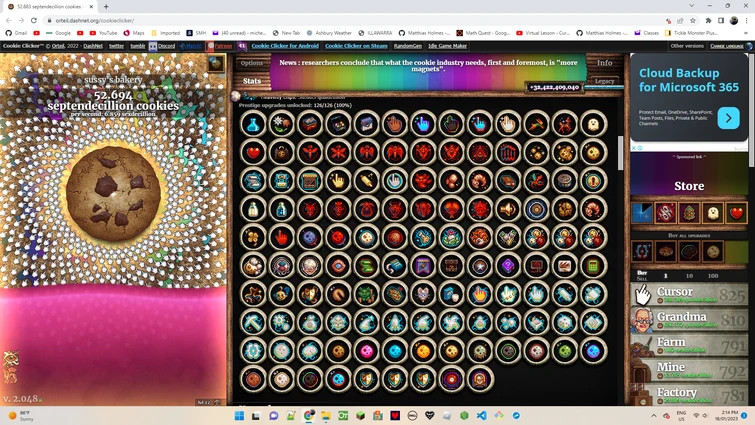
Task: Click the big cookie
Action: tap(113, 193)
